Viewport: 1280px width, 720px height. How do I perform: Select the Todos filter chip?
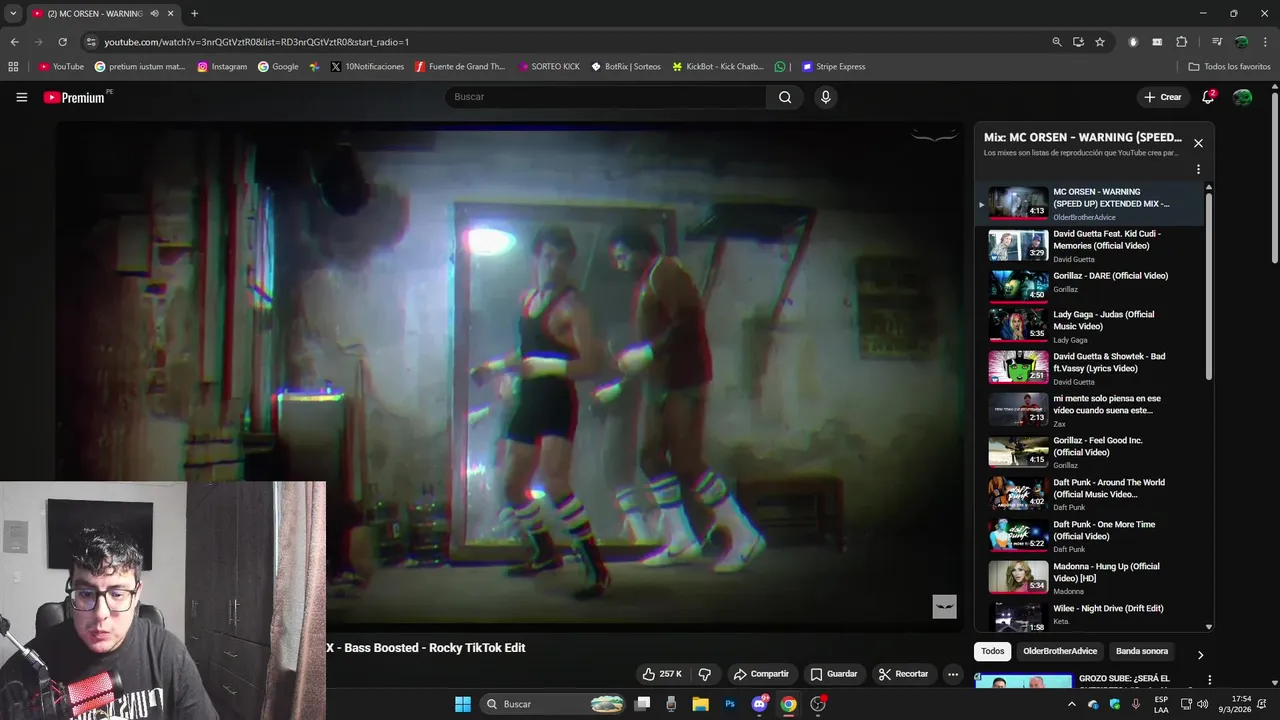pyautogui.click(x=992, y=651)
